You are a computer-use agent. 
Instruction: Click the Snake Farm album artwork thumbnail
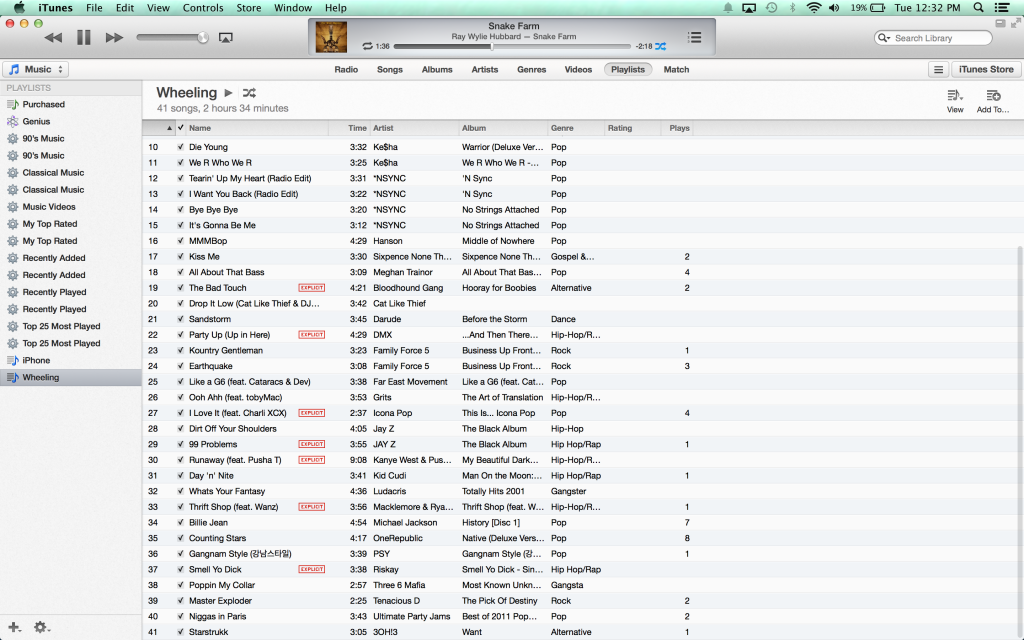331,37
